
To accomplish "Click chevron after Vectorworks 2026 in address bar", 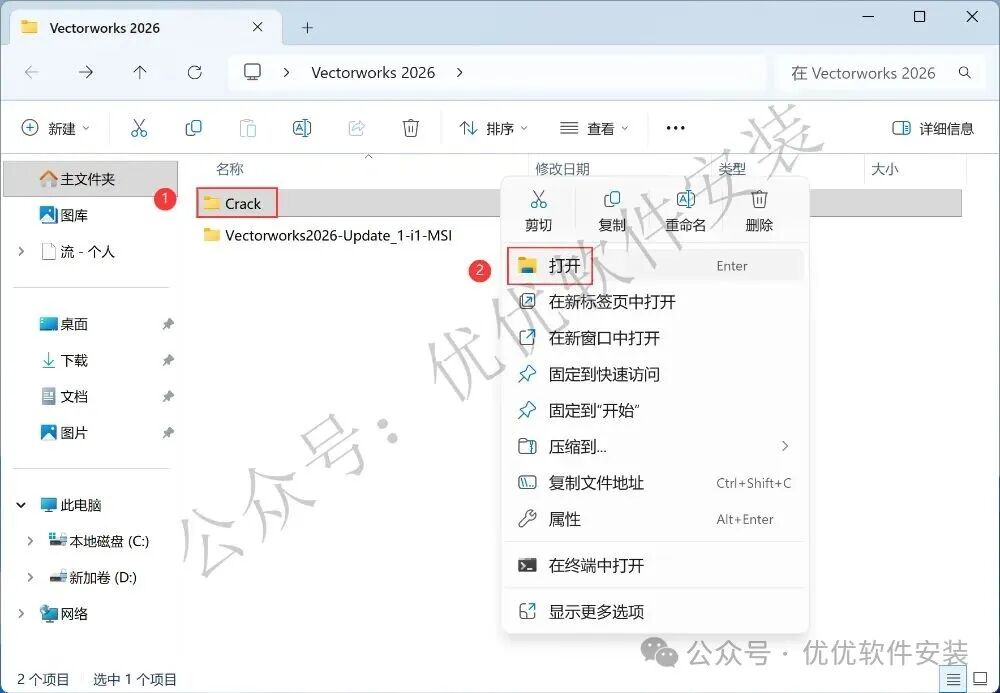I will point(459,73).
